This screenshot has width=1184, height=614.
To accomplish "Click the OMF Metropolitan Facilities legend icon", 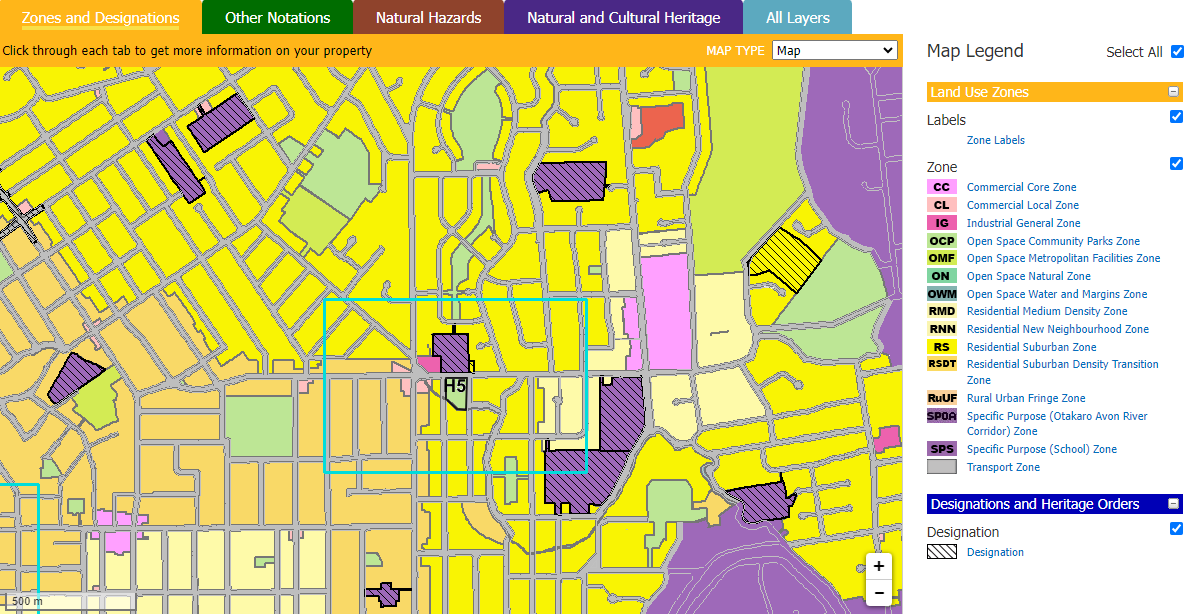I will pyautogui.click(x=942, y=258).
